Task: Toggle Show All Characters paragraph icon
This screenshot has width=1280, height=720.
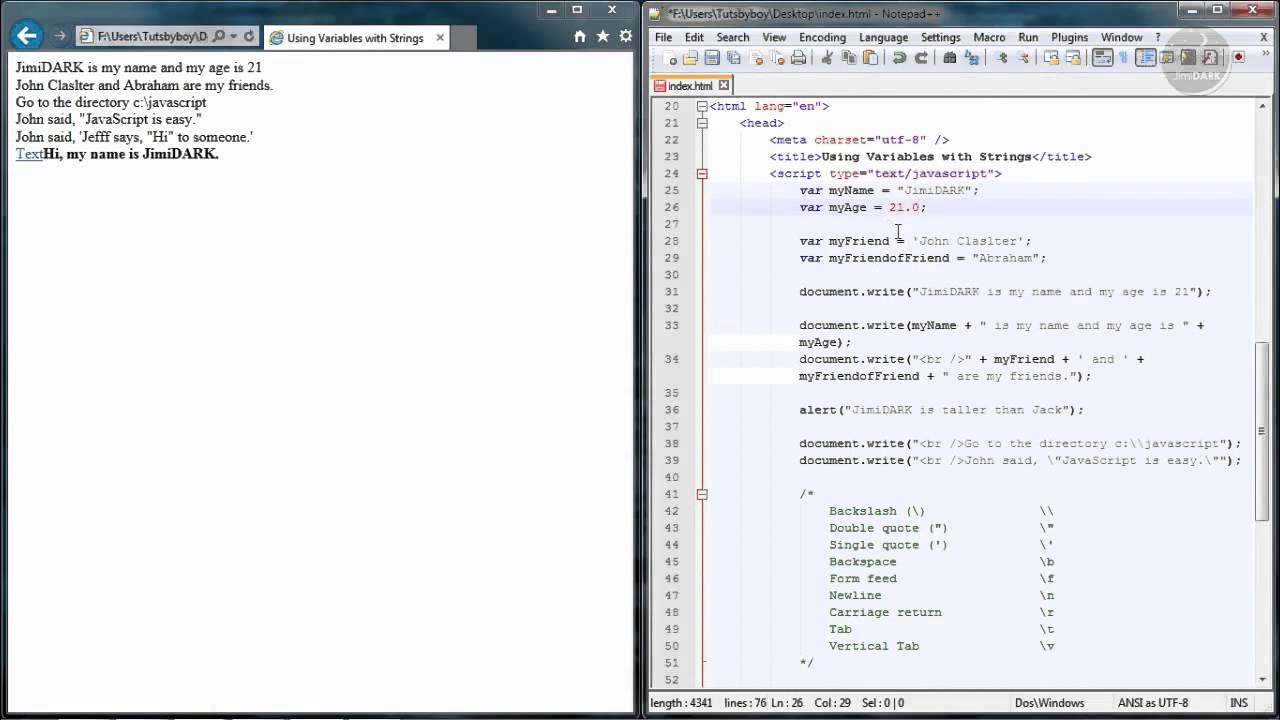Action: [1123, 58]
